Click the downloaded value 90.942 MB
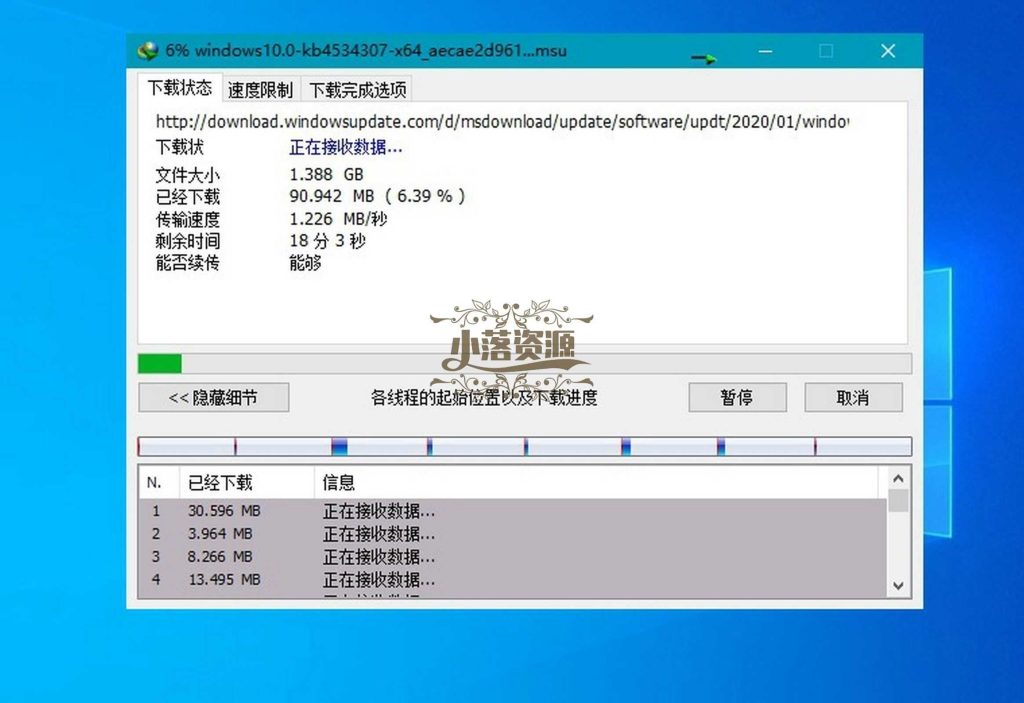 [377, 196]
